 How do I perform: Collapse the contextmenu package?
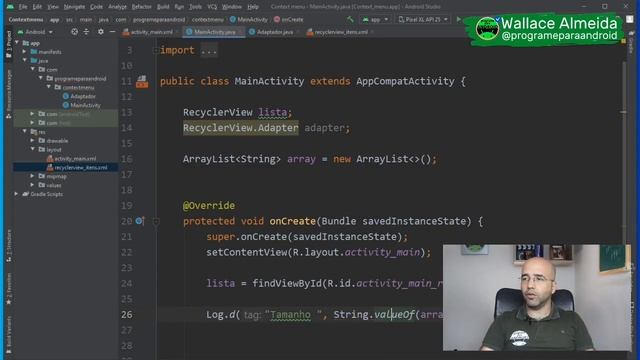pos(49,87)
